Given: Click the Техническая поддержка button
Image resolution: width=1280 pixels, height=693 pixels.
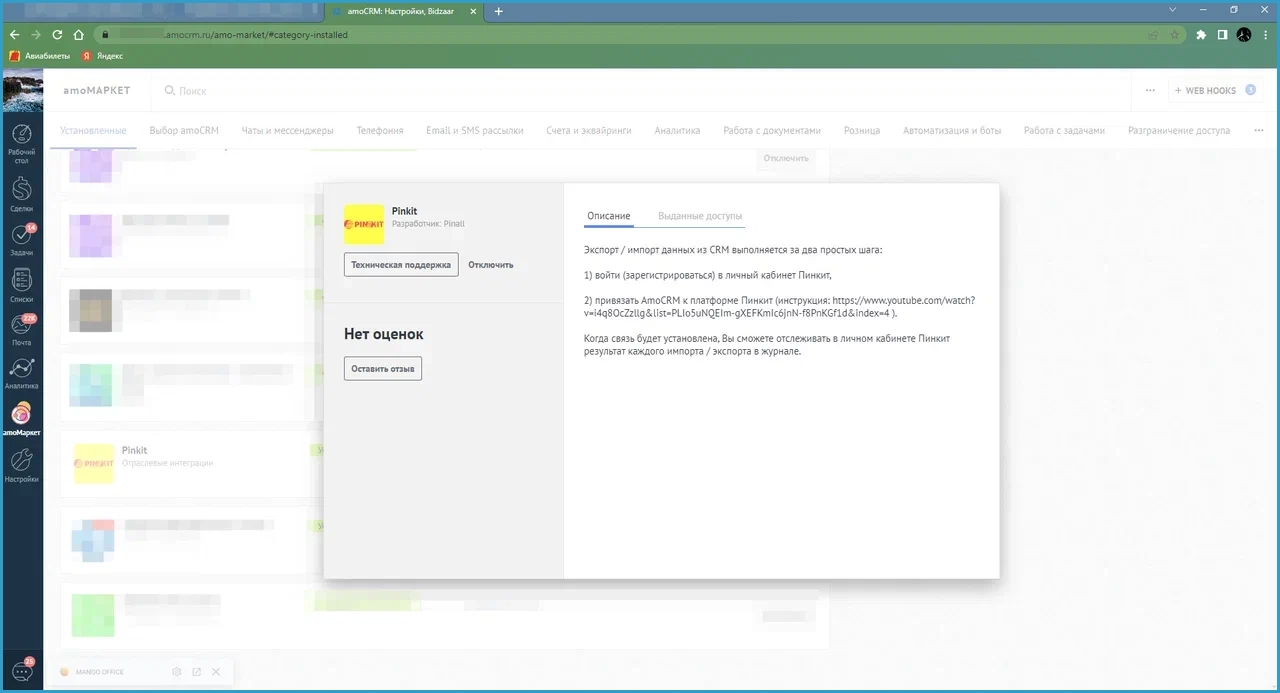Looking at the screenshot, I should click(401, 265).
